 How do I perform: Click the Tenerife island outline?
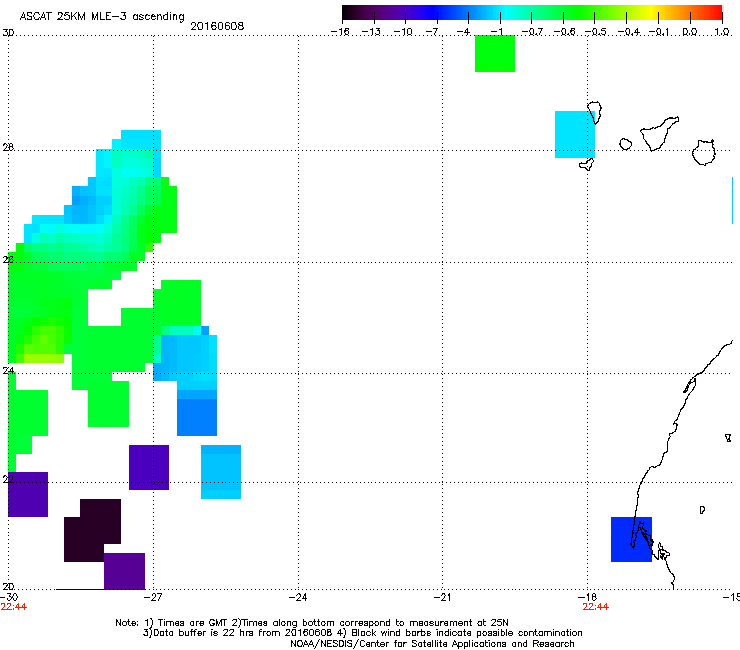pyautogui.click(x=659, y=133)
